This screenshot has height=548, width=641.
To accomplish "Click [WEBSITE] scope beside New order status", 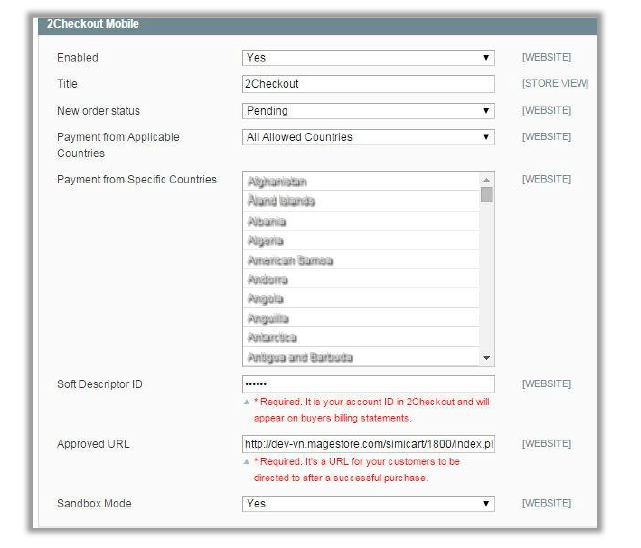I will click(546, 110).
